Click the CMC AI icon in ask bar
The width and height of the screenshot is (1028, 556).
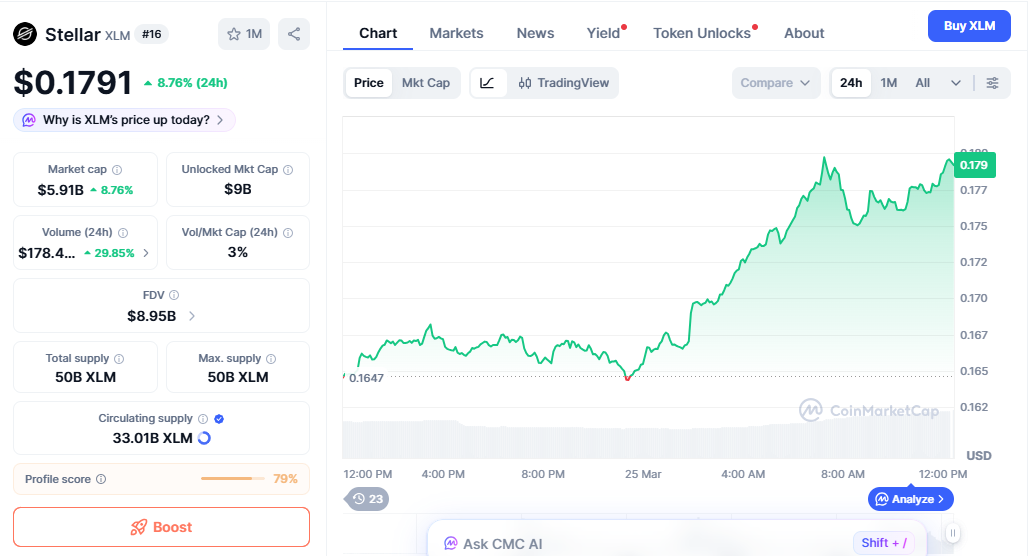point(450,544)
